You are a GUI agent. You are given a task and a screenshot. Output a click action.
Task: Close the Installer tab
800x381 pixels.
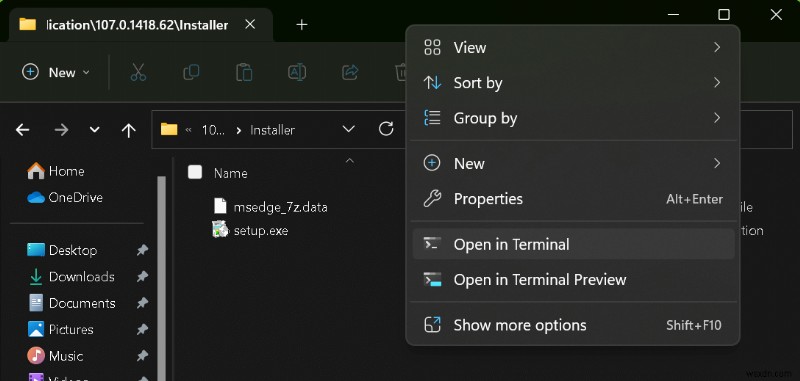point(250,24)
